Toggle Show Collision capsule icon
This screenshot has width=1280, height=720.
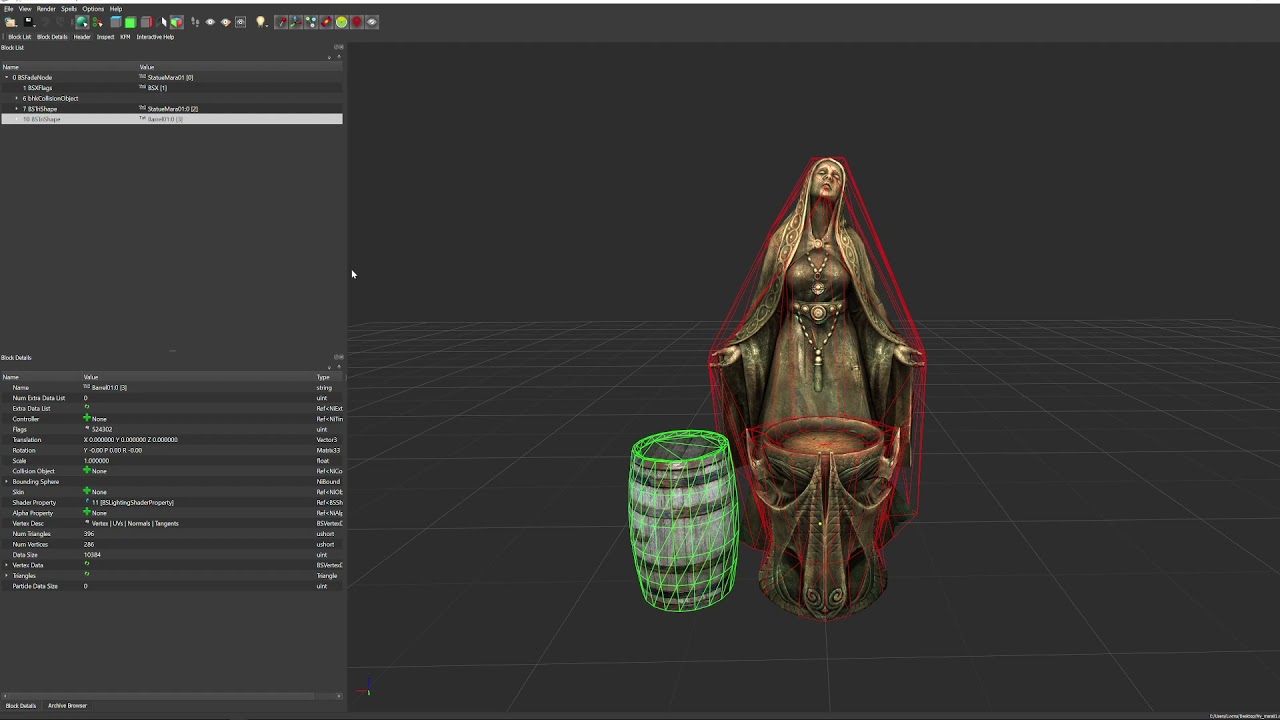tap(326, 22)
